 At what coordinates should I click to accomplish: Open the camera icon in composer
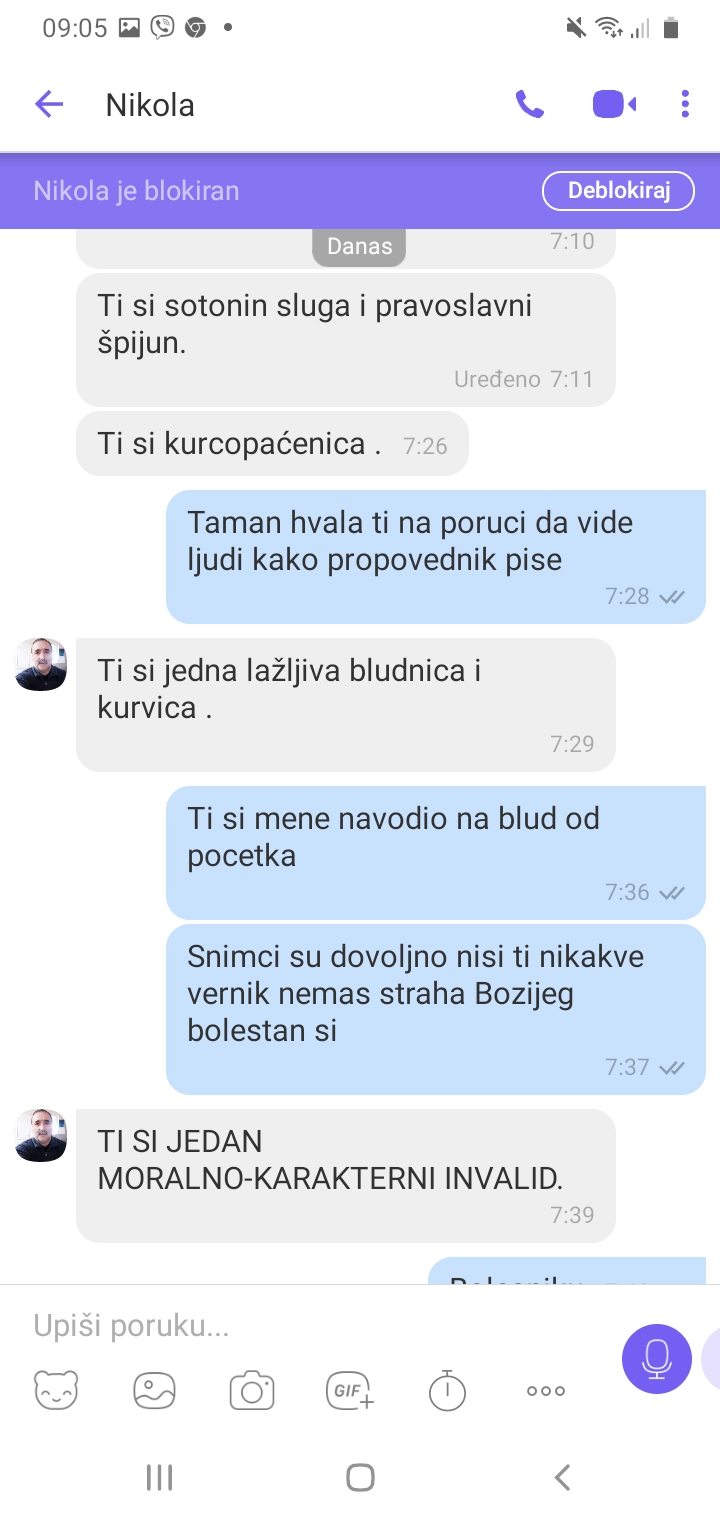pos(252,1390)
